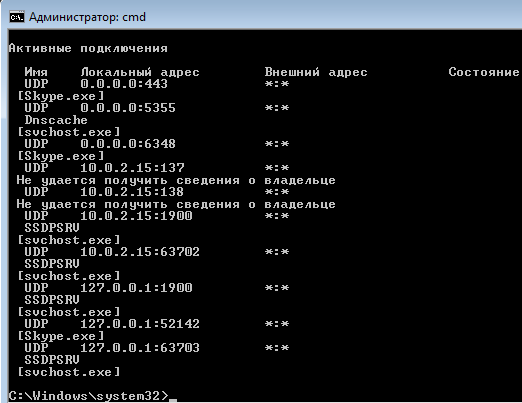Click the cmd icon in title bar
This screenshot has width=522, height=403.
(x=17, y=17)
